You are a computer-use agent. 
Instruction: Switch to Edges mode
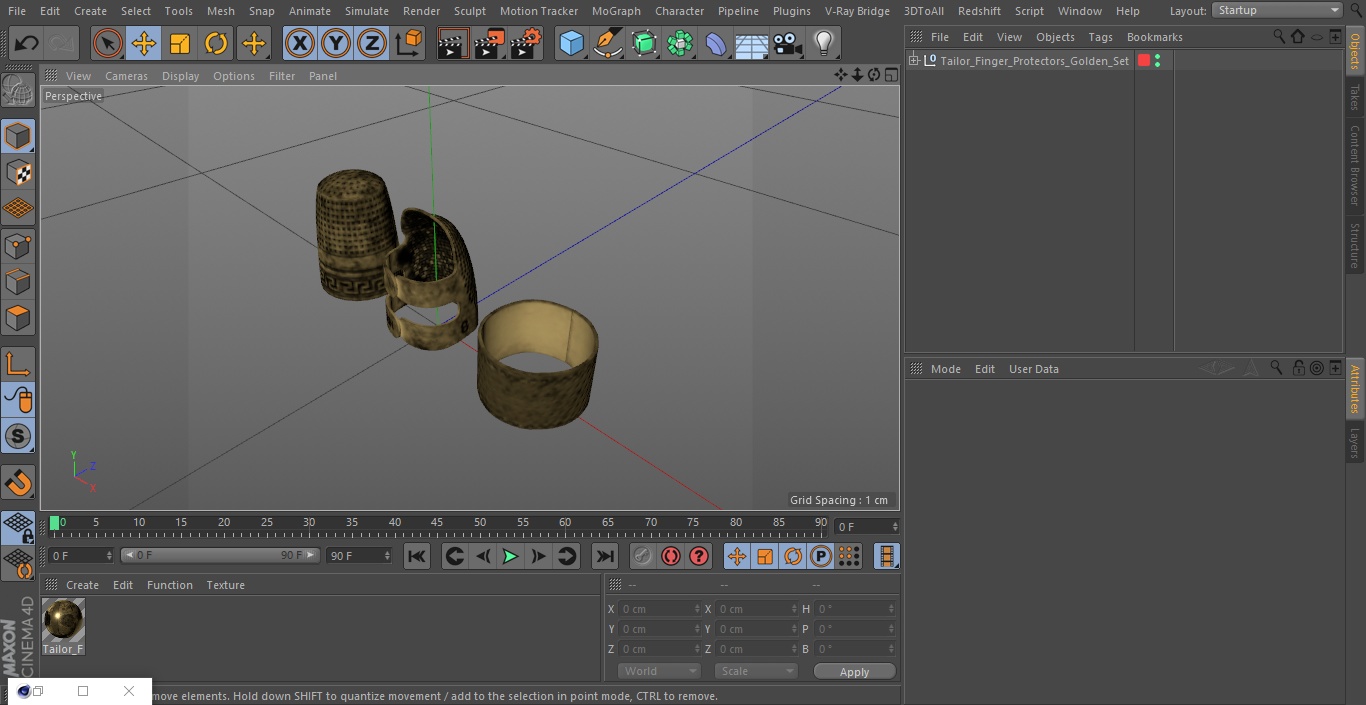(x=18, y=281)
